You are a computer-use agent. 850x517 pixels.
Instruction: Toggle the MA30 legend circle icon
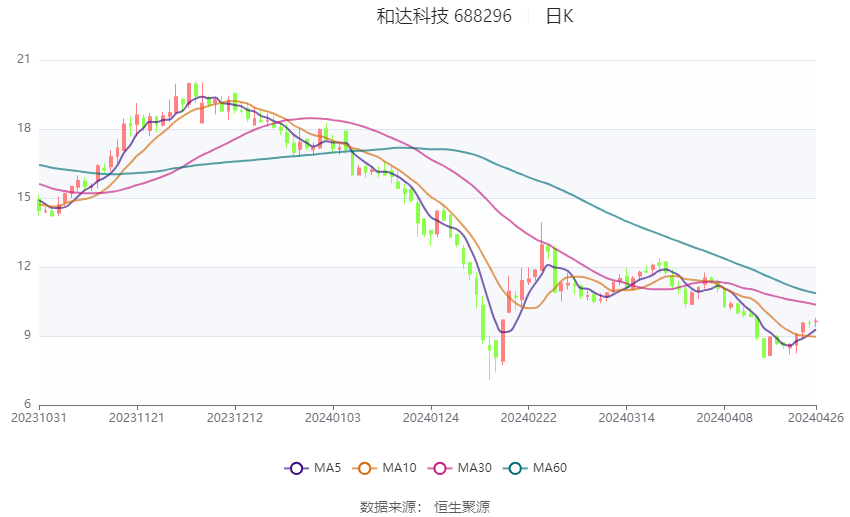440,468
